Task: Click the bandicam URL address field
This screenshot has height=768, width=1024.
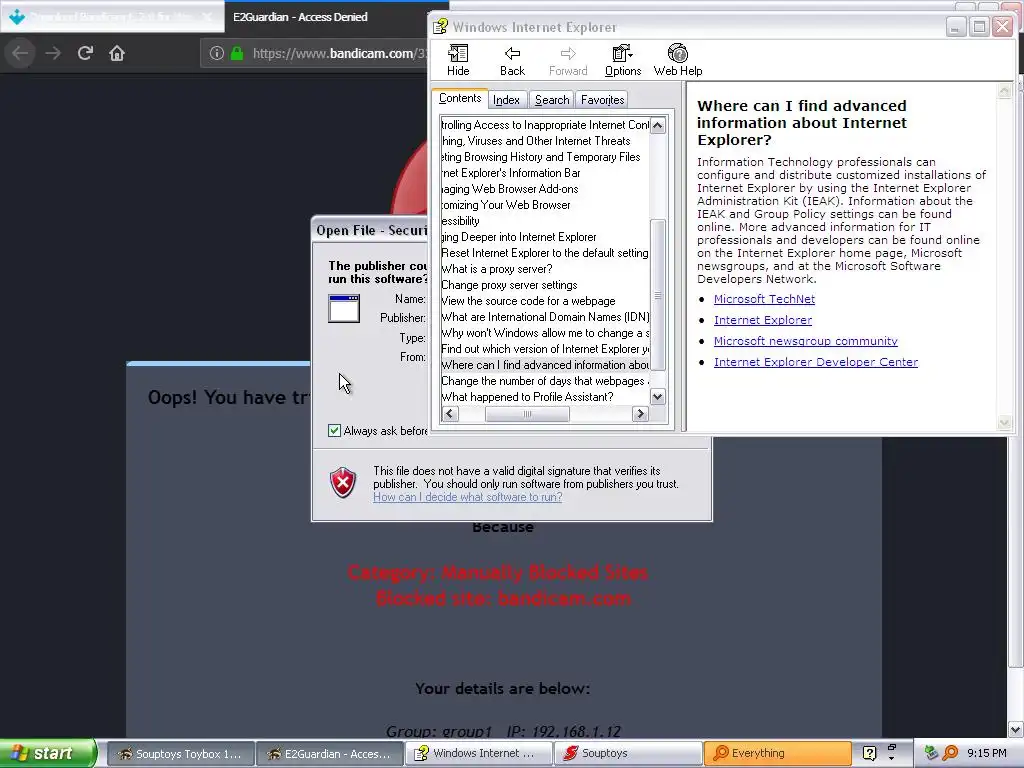Action: [x=313, y=53]
